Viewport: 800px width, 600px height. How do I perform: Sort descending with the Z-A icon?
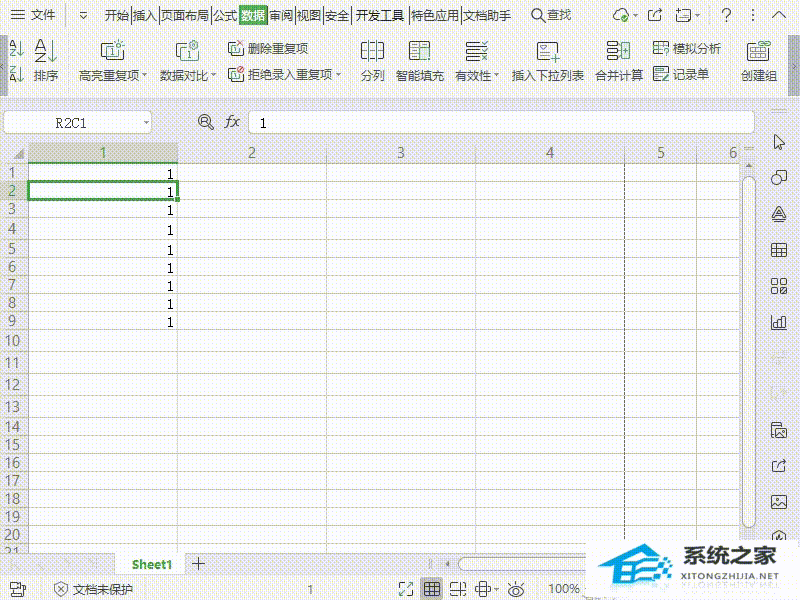tap(16, 74)
